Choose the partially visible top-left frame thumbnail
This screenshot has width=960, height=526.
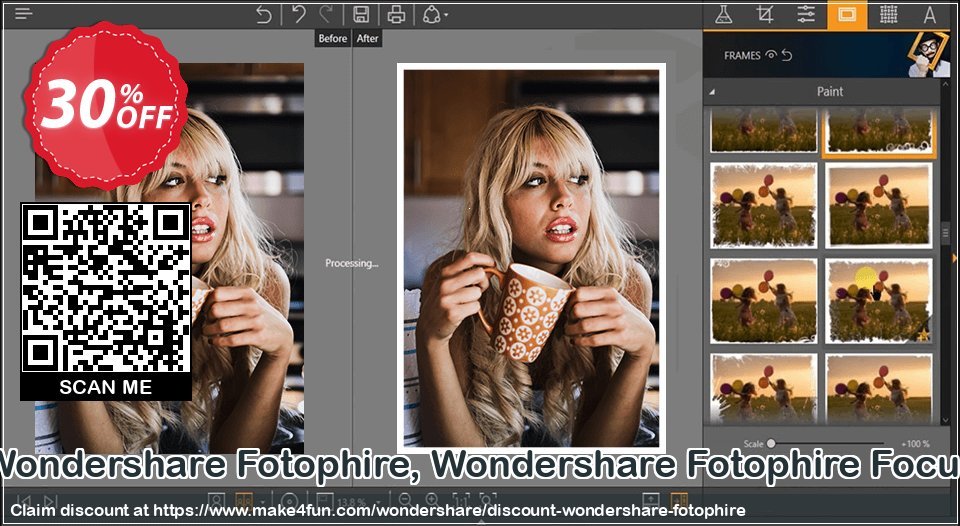pyautogui.click(x=763, y=130)
